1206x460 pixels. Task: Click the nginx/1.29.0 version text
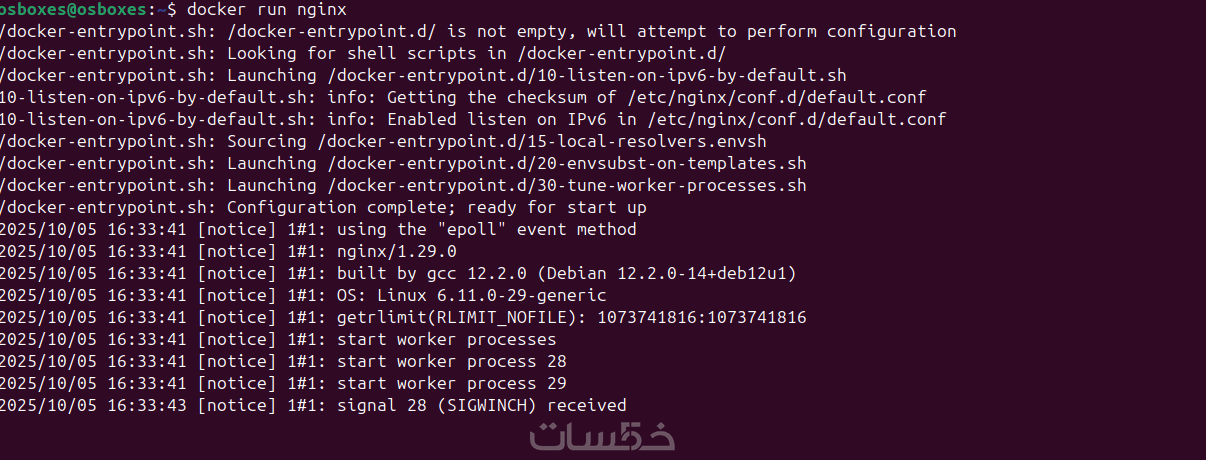click(396, 251)
